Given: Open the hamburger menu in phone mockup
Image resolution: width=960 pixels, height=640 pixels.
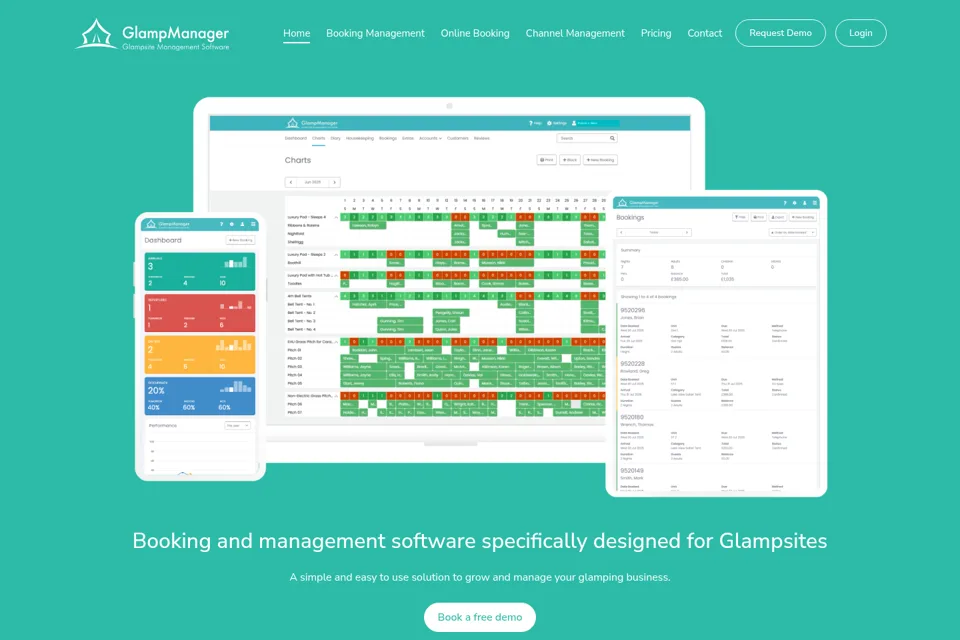Looking at the screenshot, I should (x=253, y=224).
